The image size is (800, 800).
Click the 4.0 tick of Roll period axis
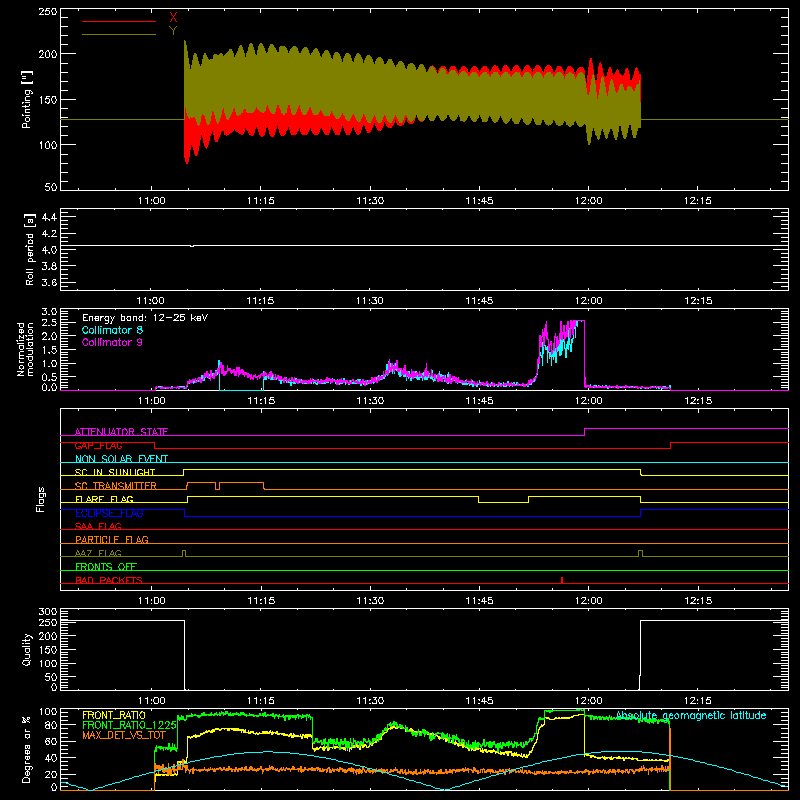click(x=49, y=250)
